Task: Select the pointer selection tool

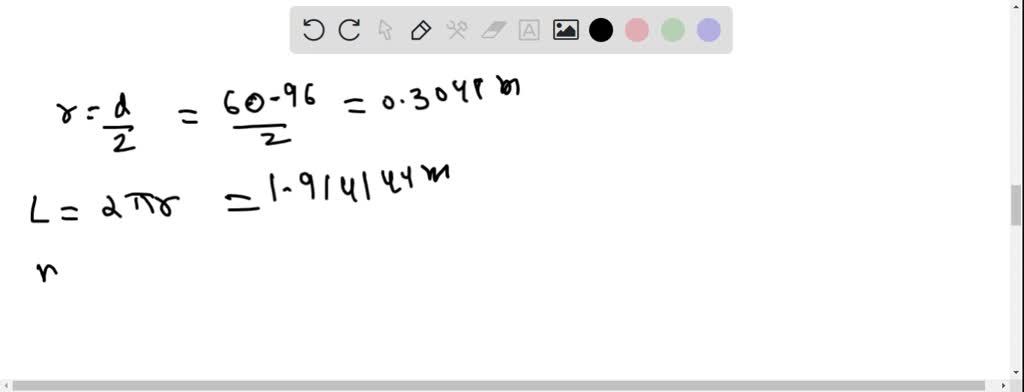Action: 385,30
